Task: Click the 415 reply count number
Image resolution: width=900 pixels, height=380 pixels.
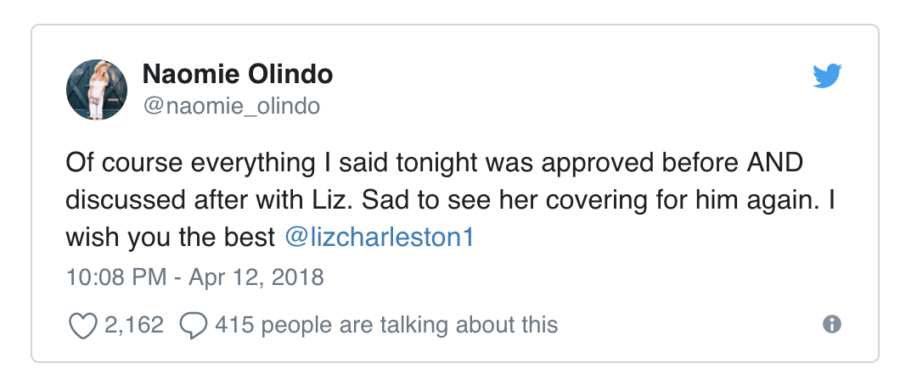Action: pos(234,325)
